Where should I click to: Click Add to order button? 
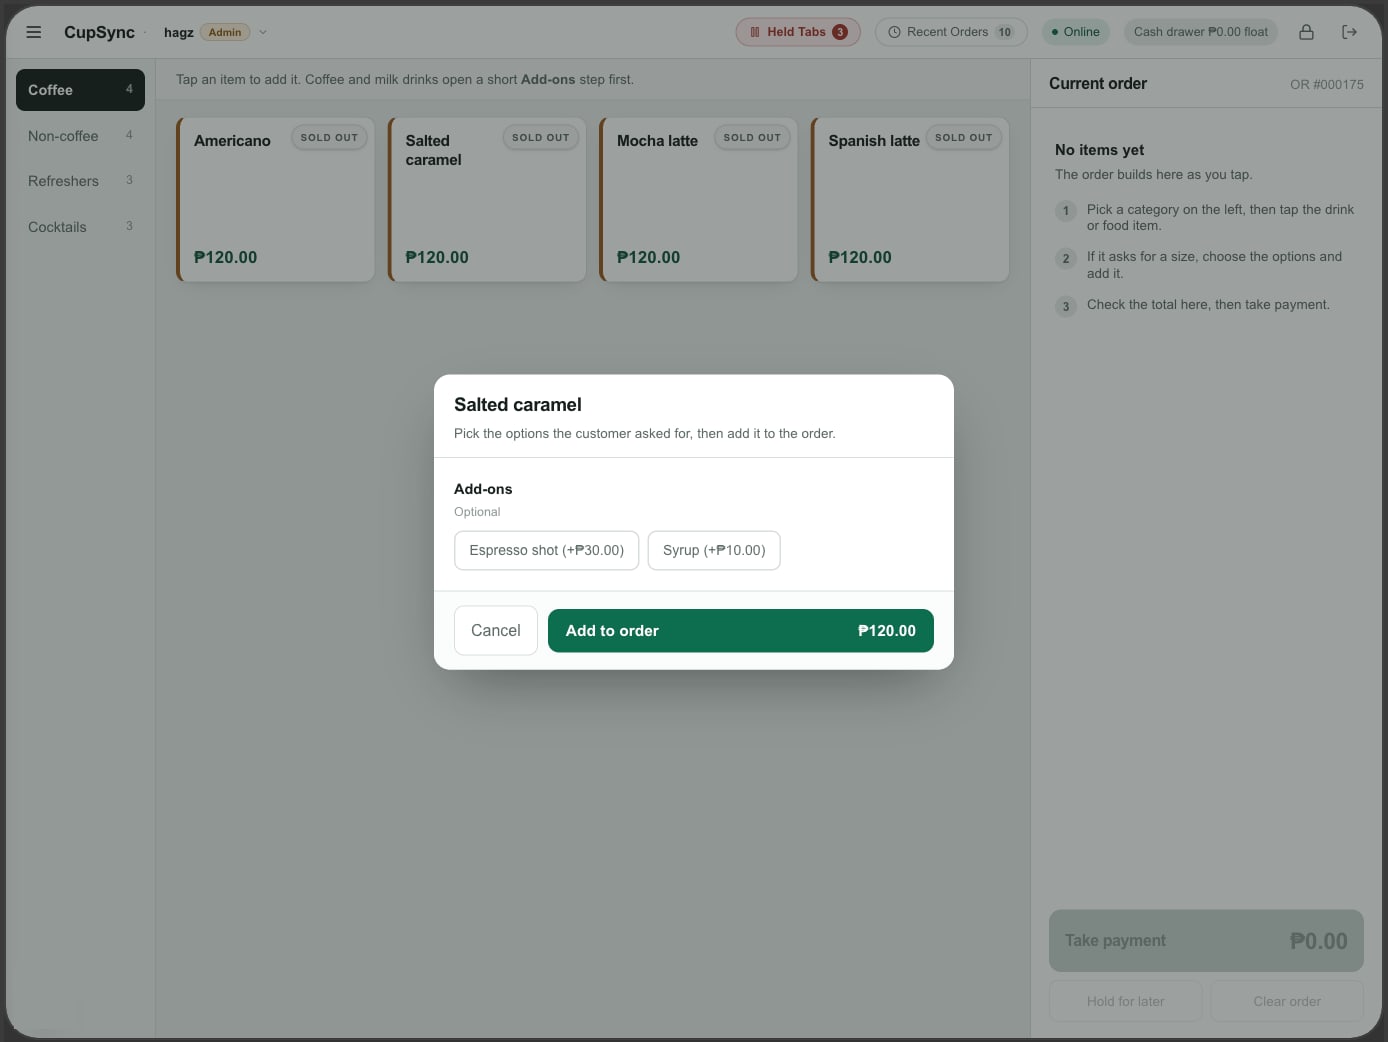pyautogui.click(x=740, y=631)
